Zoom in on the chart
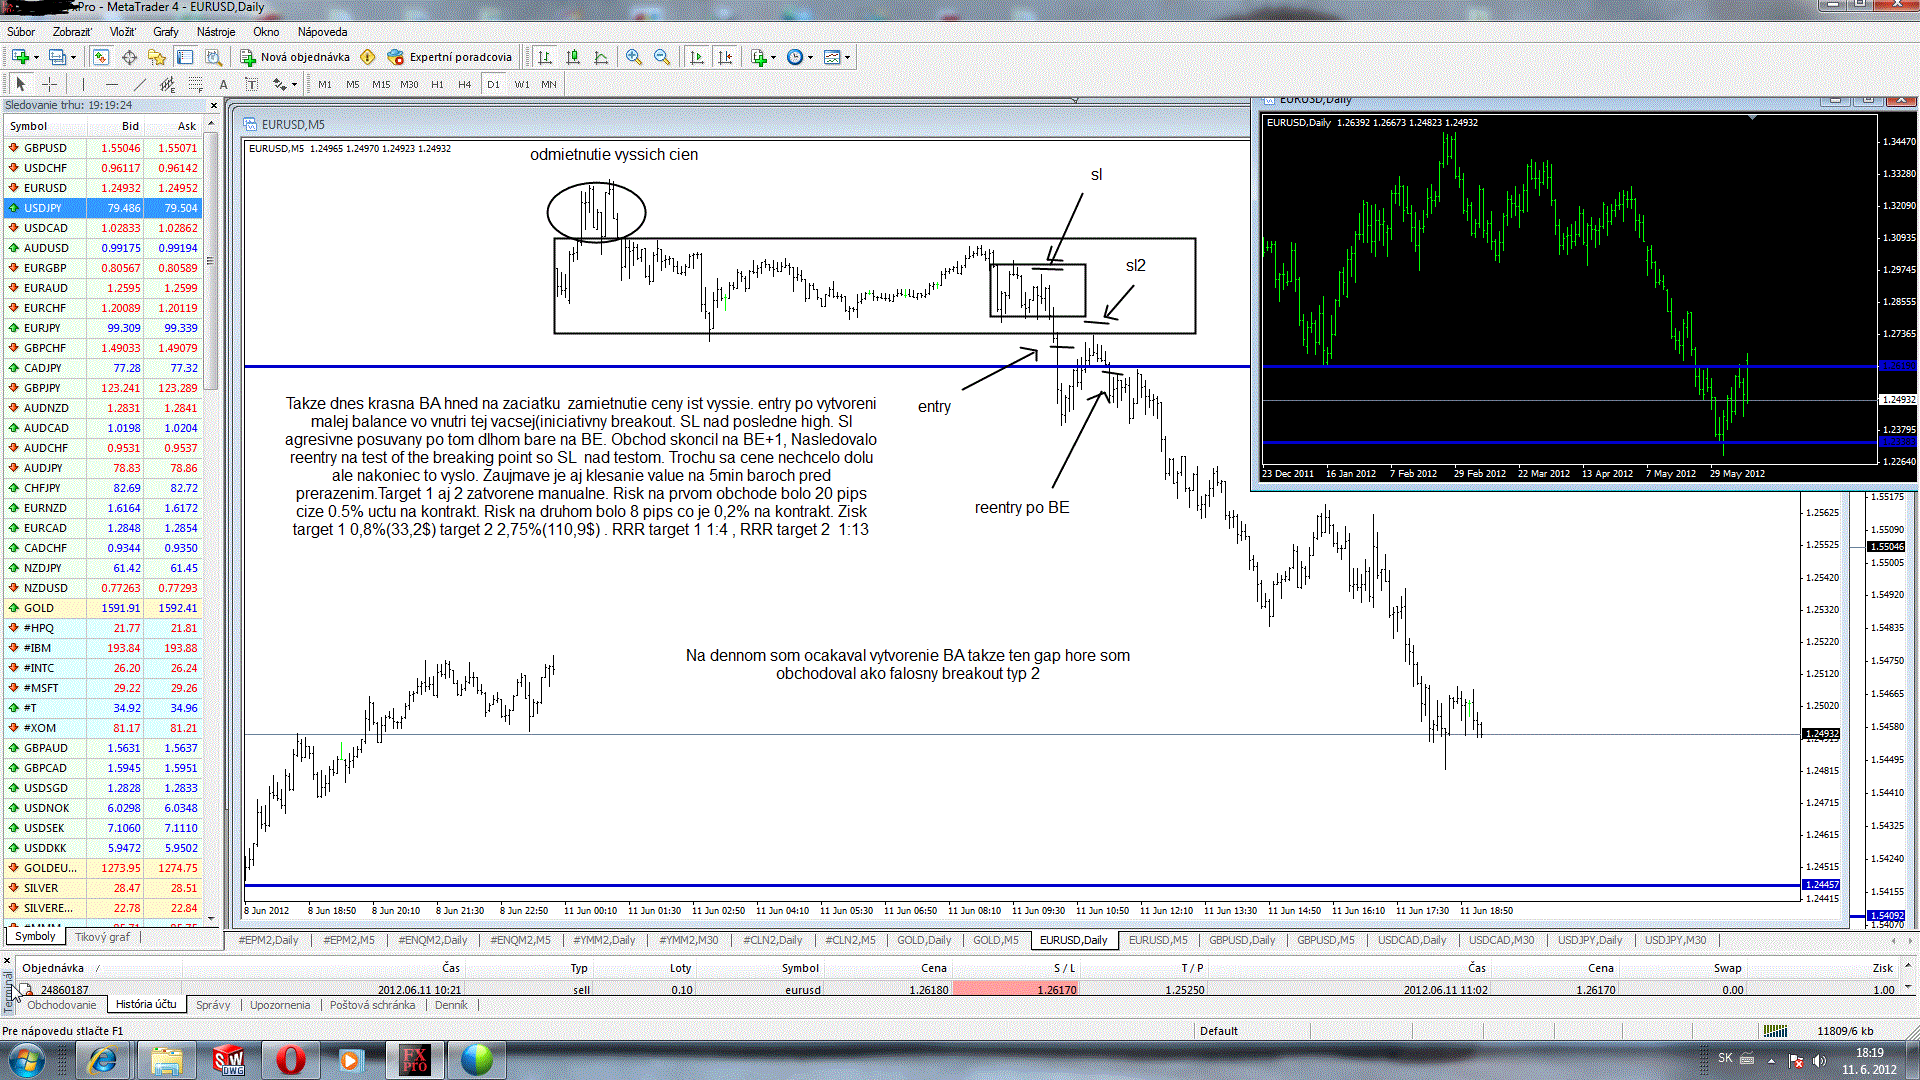 pyautogui.click(x=634, y=57)
